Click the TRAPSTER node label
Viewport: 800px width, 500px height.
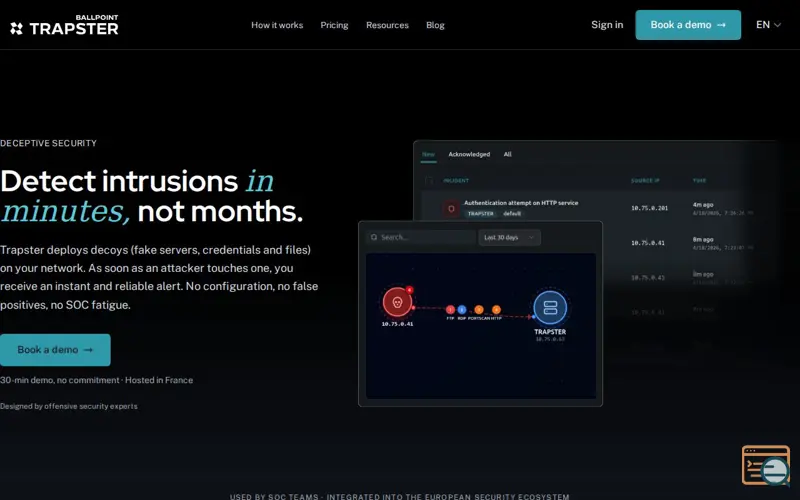(550, 332)
